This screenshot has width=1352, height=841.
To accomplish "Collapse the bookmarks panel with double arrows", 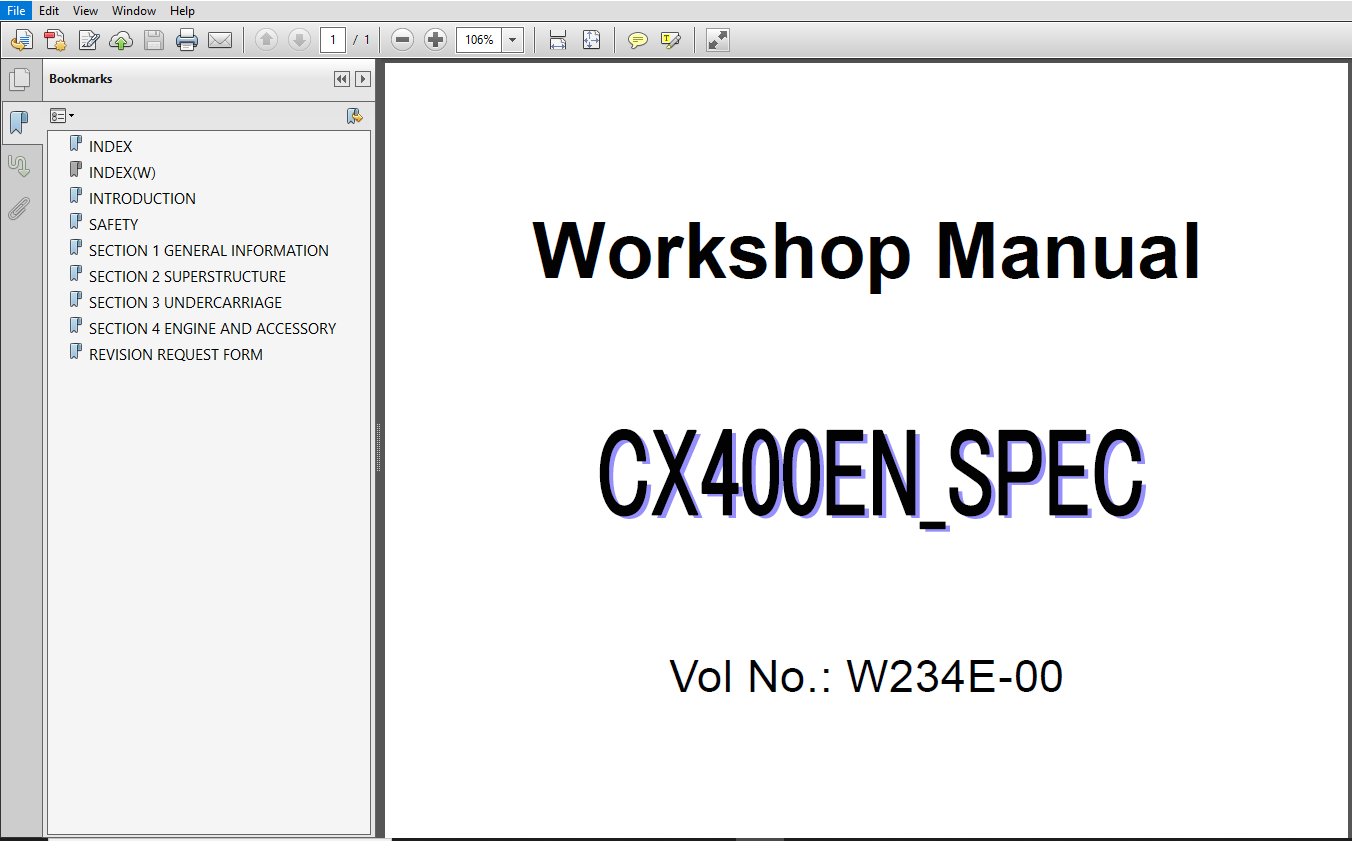I will (342, 79).
